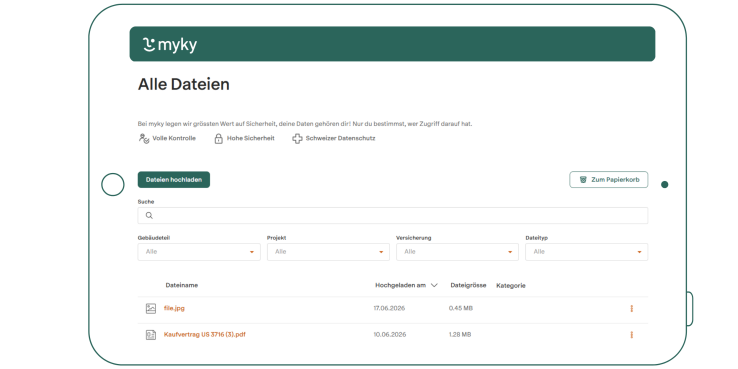This screenshot has height=369, width=738.
Task: Click the 0.45 MB size value
Action: click(461, 309)
